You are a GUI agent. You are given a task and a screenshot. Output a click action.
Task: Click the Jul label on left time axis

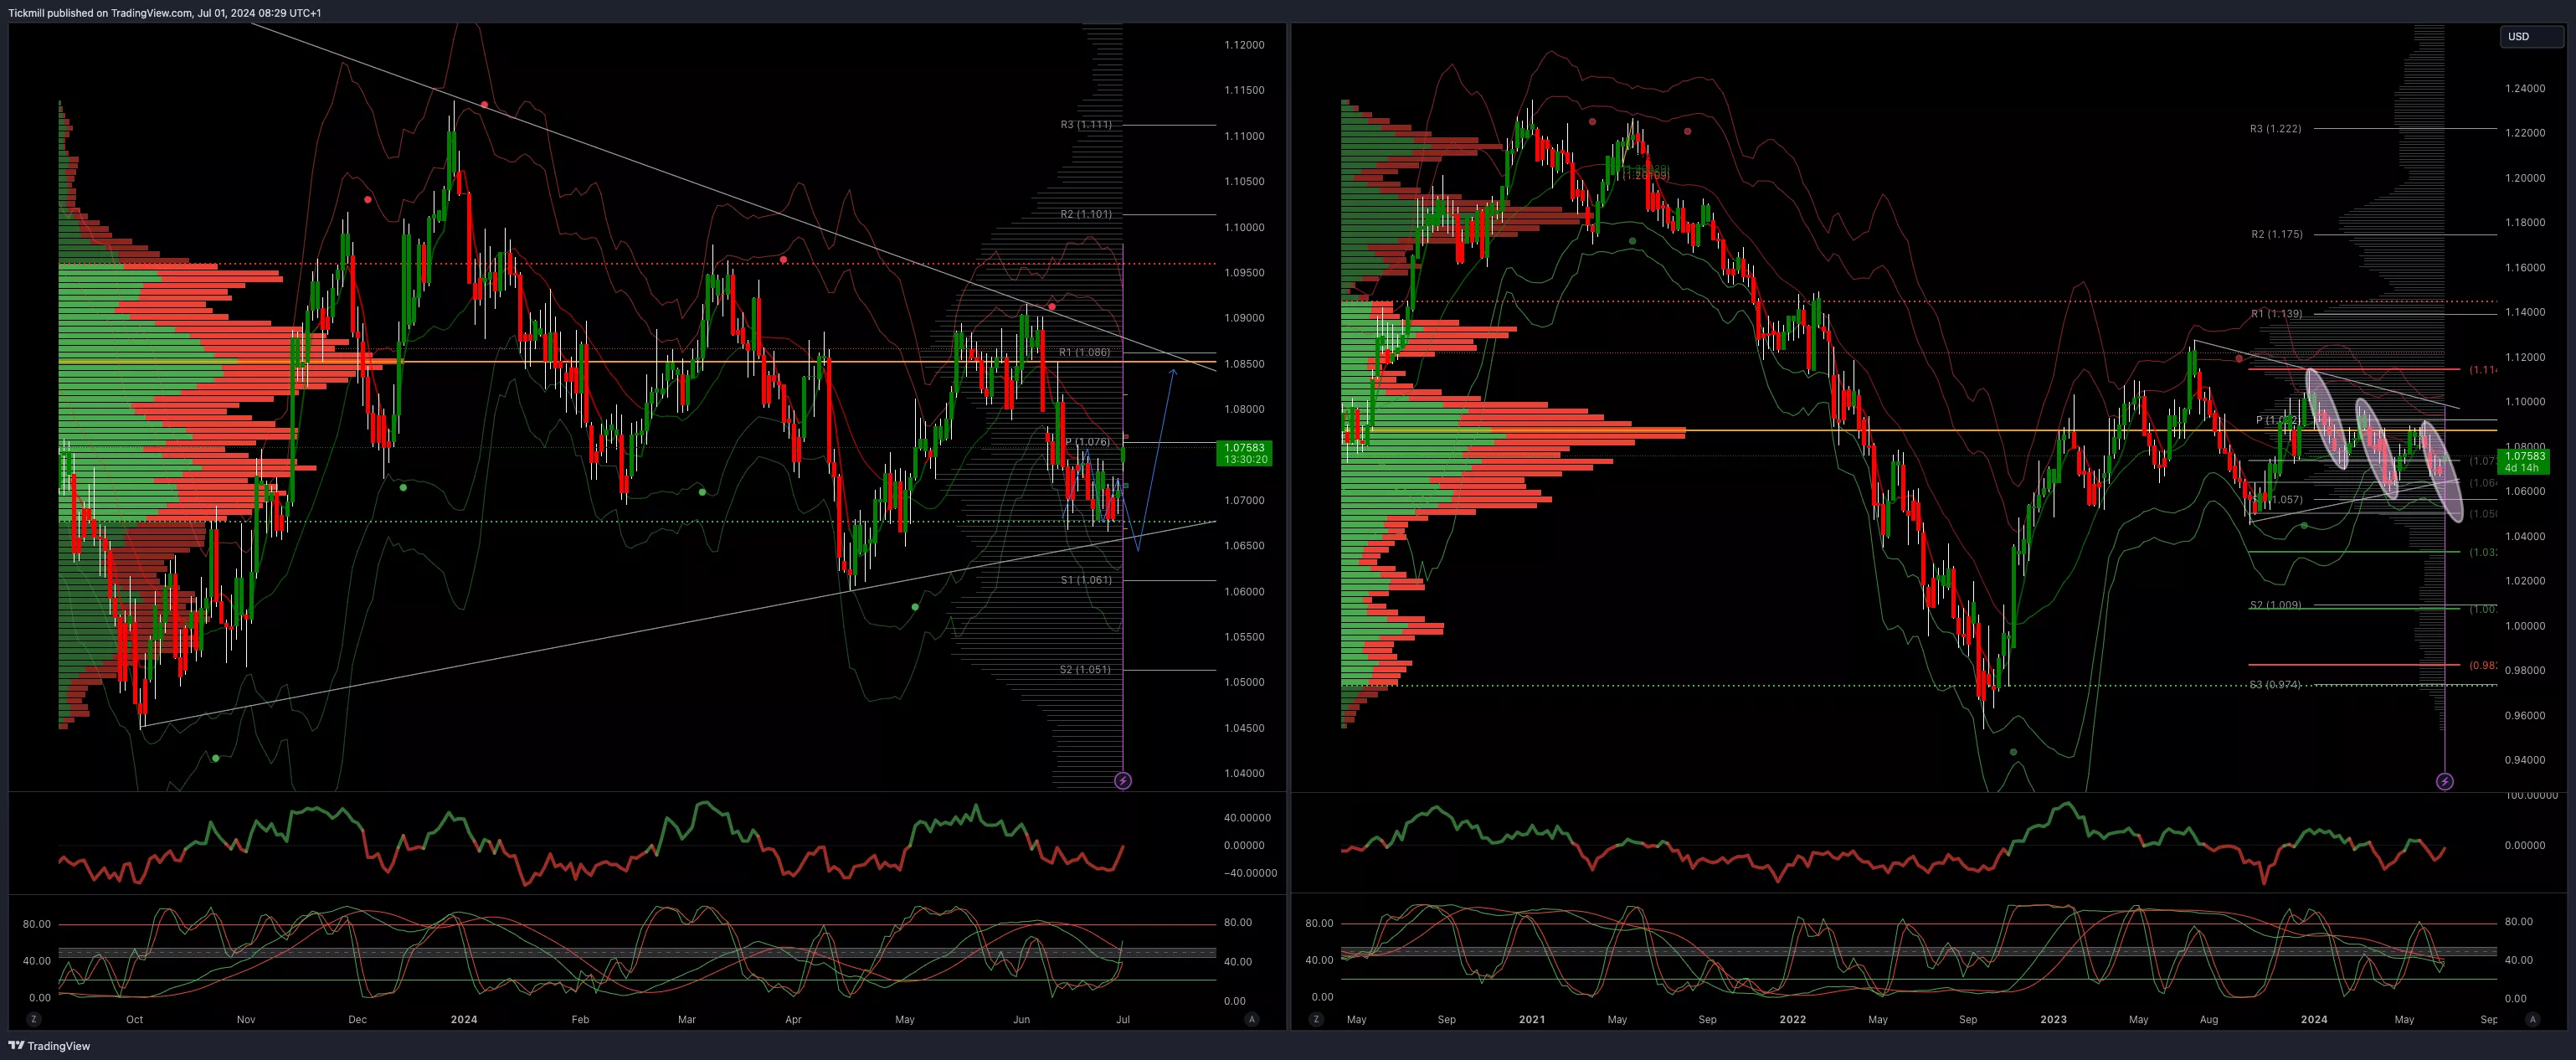1123,1020
